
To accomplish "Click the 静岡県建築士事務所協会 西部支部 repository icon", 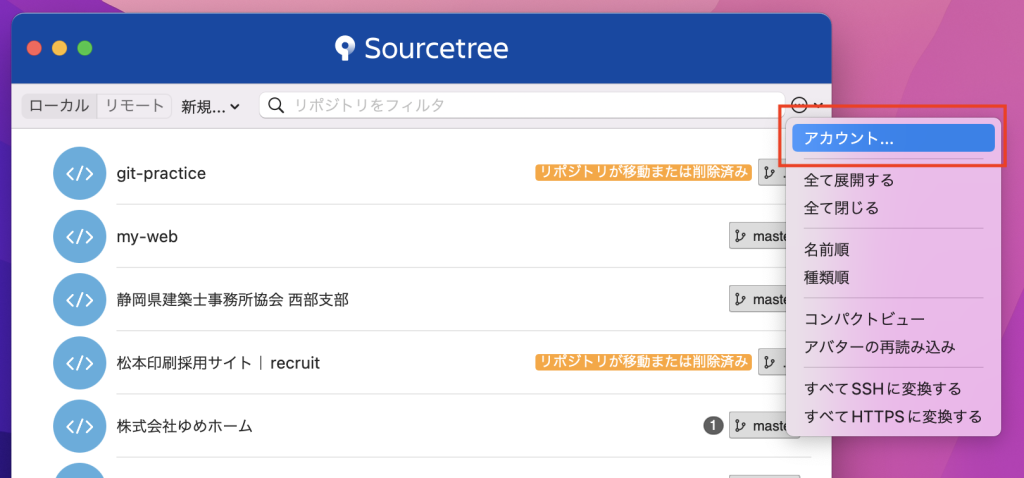I will 79,300.
